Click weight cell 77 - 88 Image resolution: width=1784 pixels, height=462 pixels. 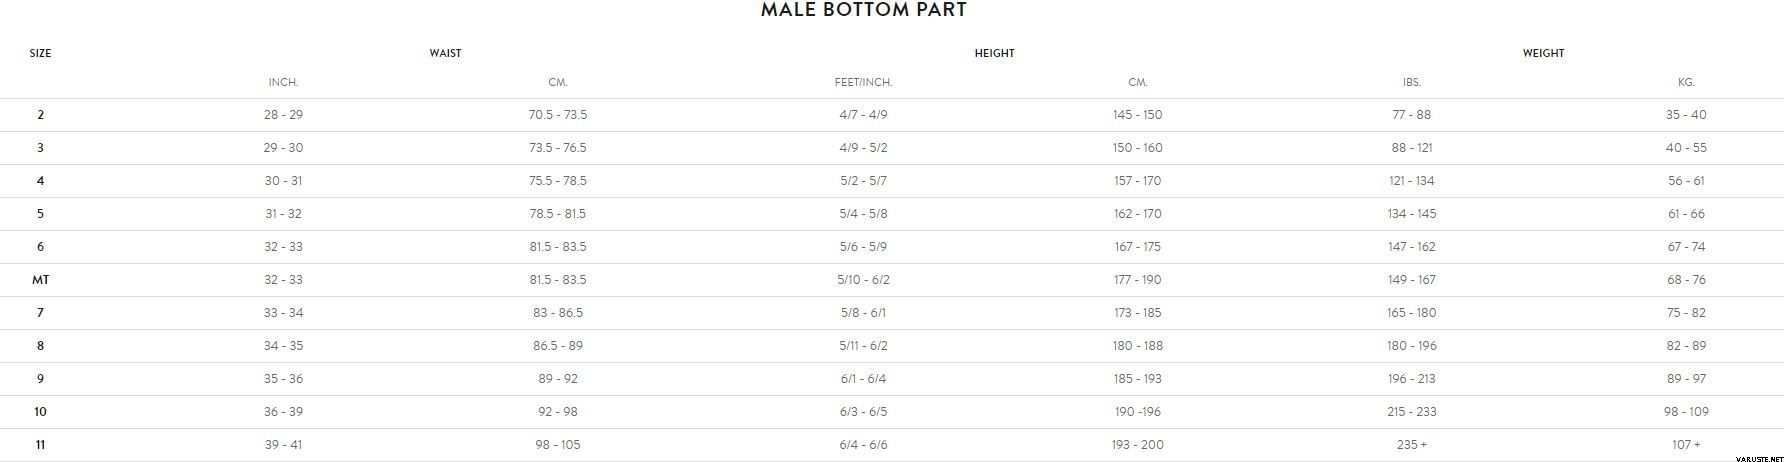[1411, 115]
